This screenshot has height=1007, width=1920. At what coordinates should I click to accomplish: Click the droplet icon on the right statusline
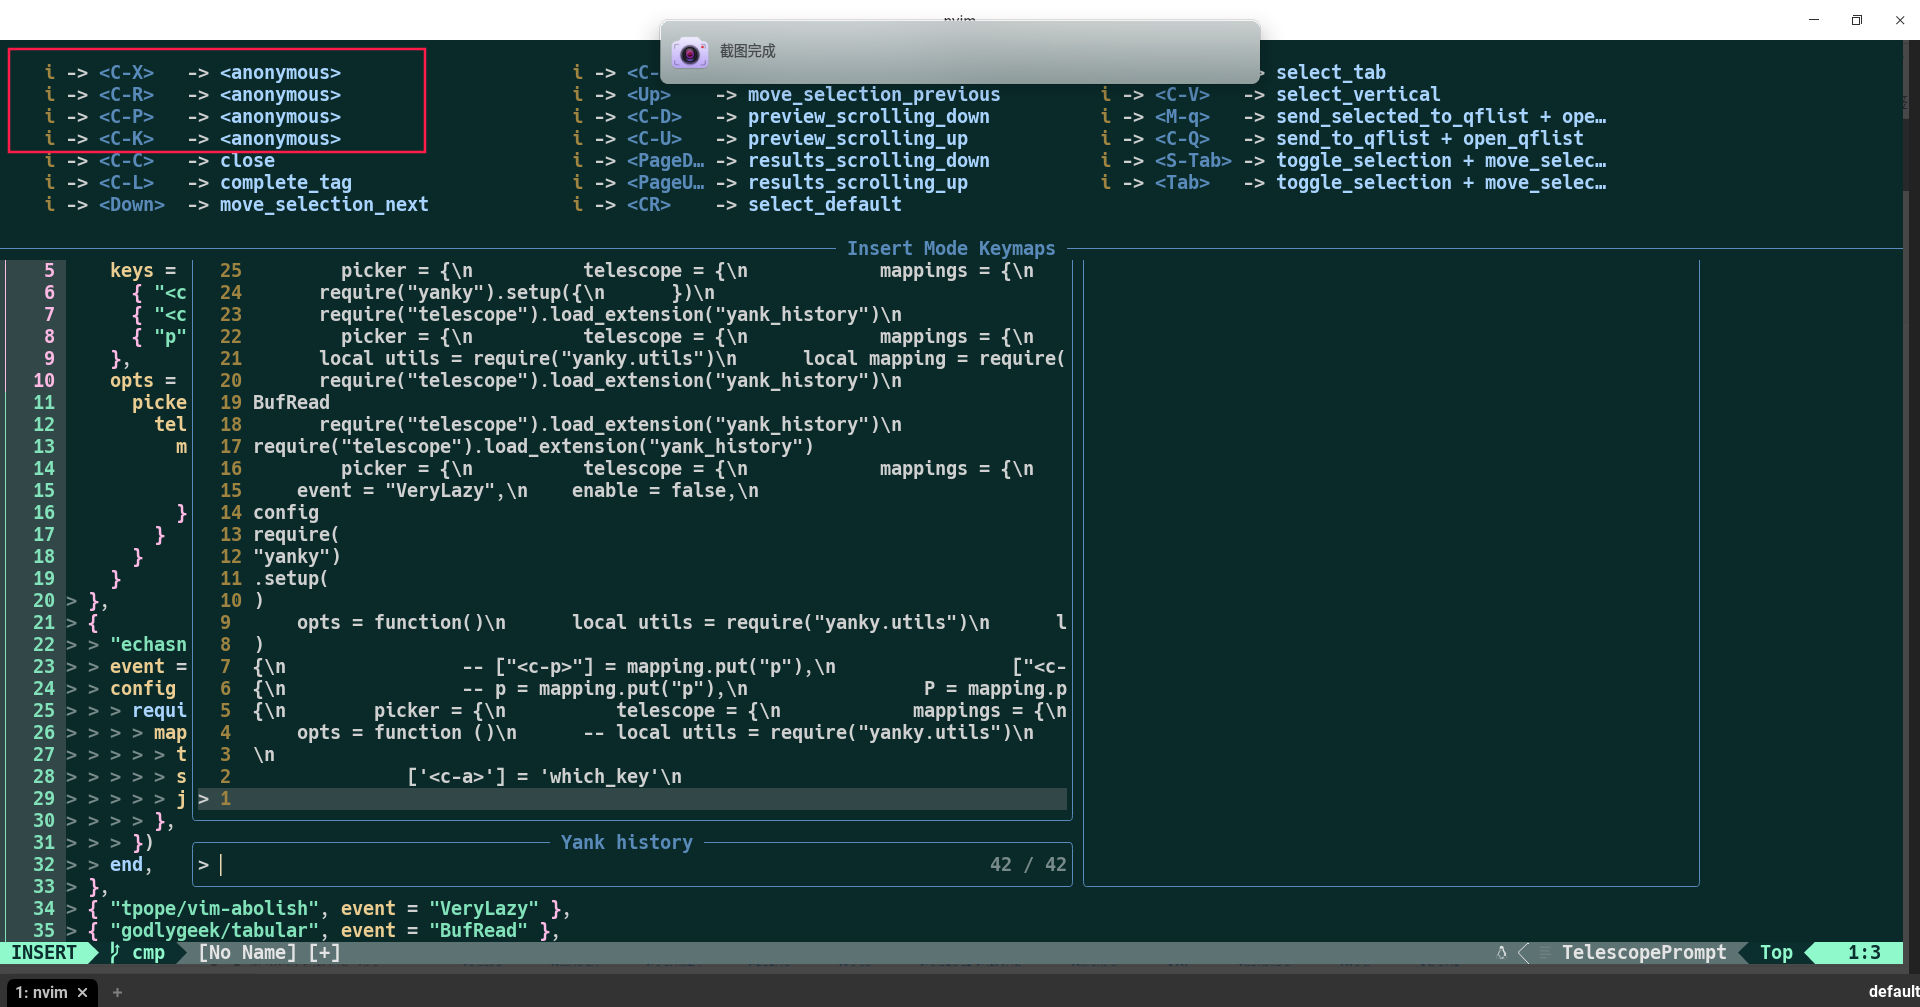coord(1502,953)
